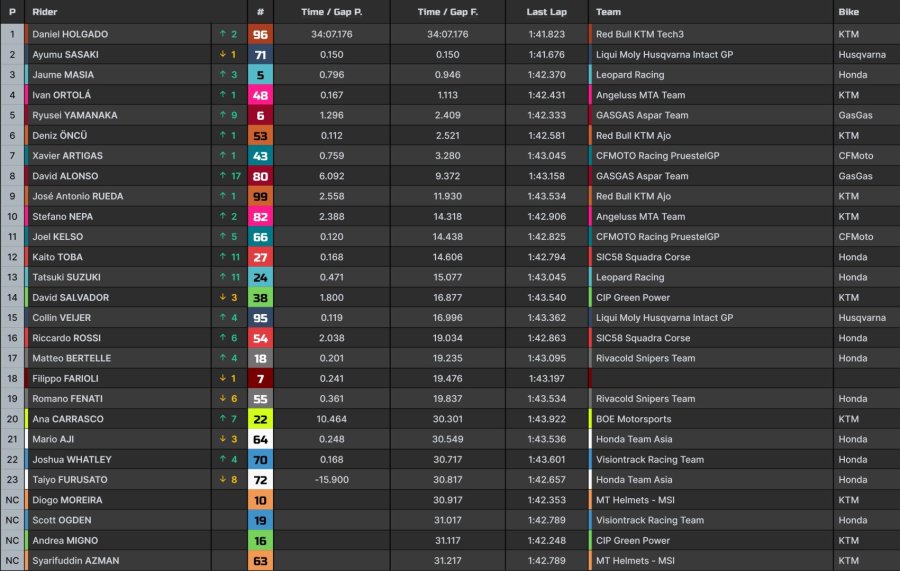This screenshot has width=900, height=571.
Task: Click Ana Carrasco's yellow number 22 badge
Action: click(260, 419)
